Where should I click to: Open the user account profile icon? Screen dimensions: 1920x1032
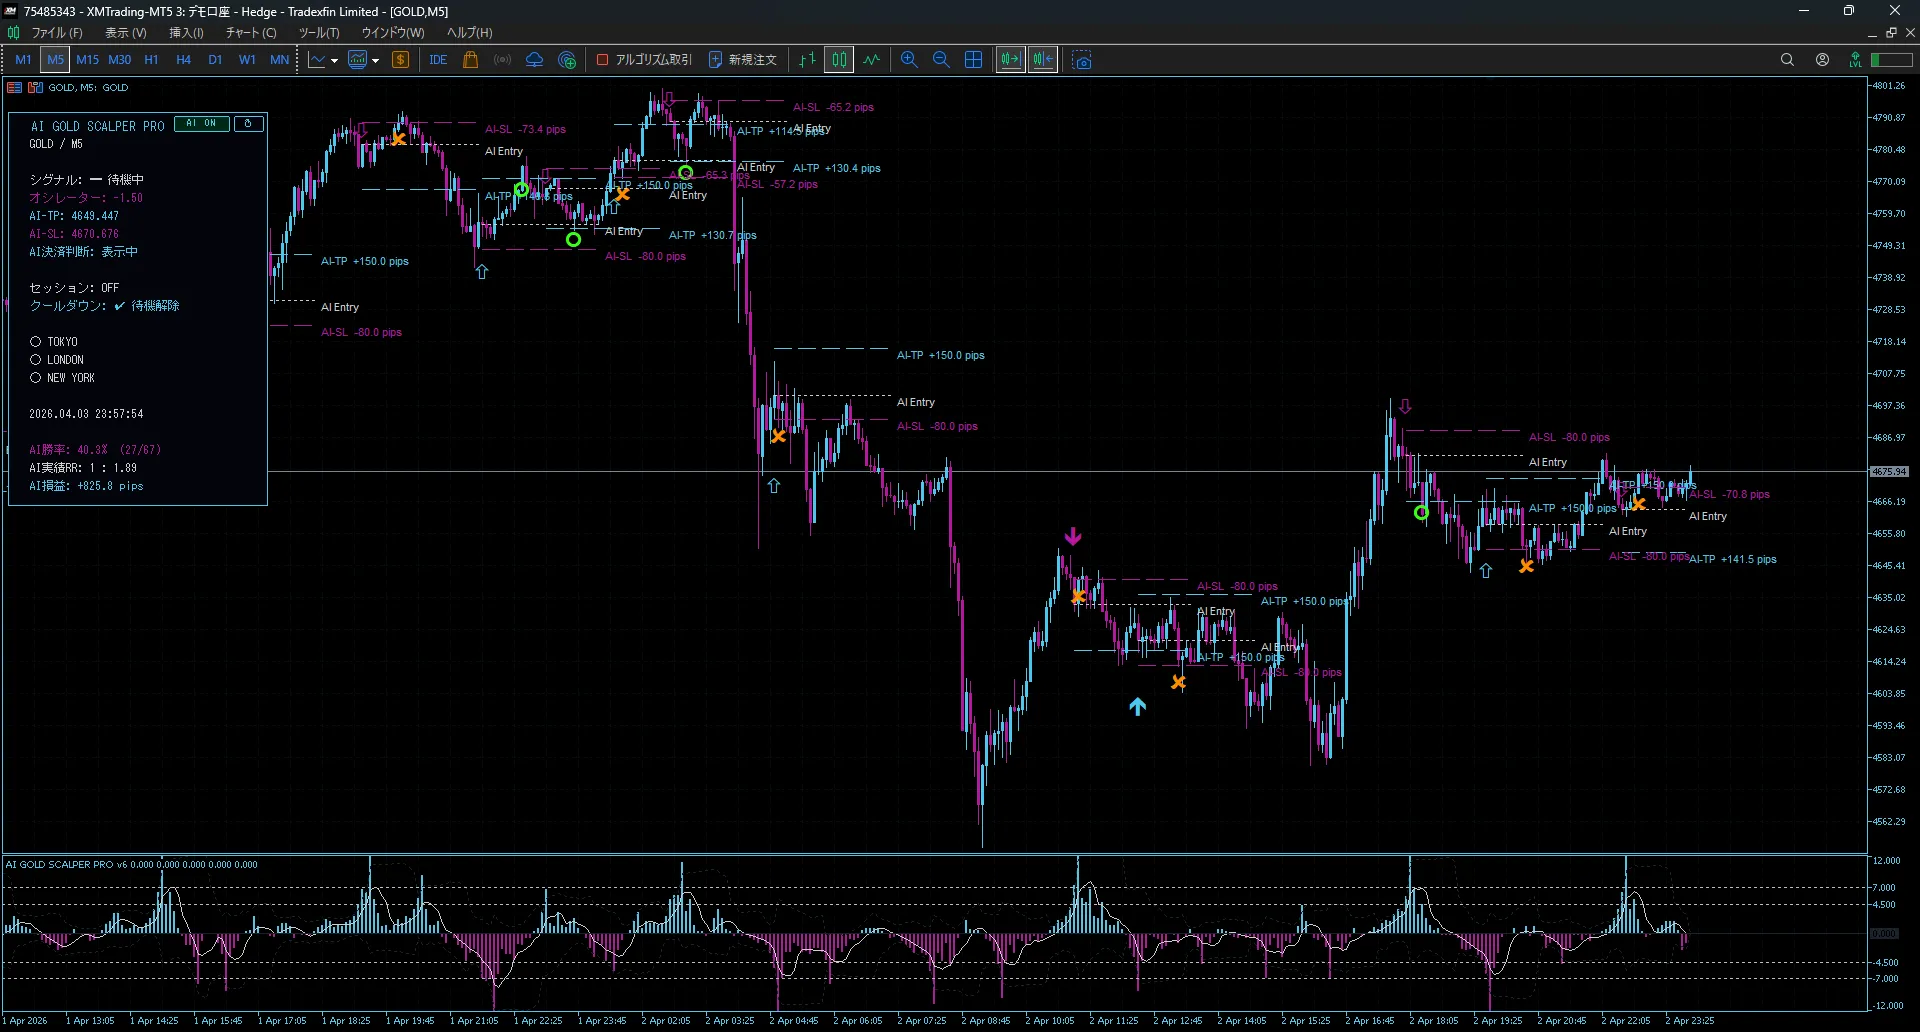coord(1823,60)
